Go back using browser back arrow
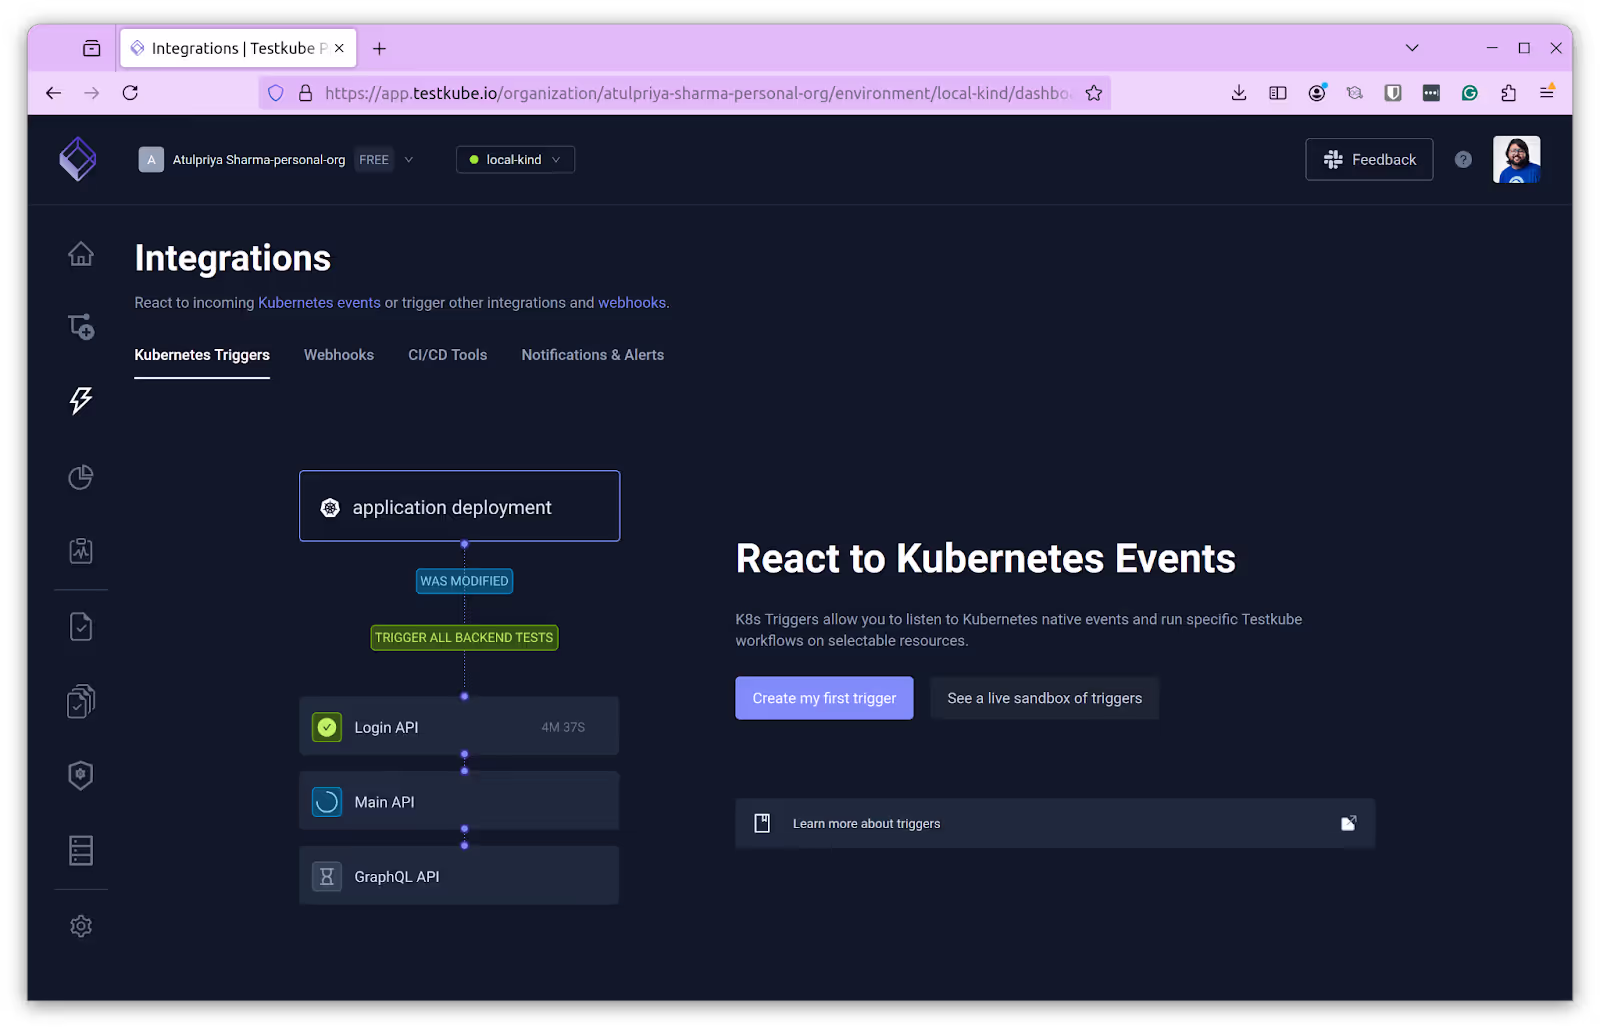 pyautogui.click(x=54, y=93)
